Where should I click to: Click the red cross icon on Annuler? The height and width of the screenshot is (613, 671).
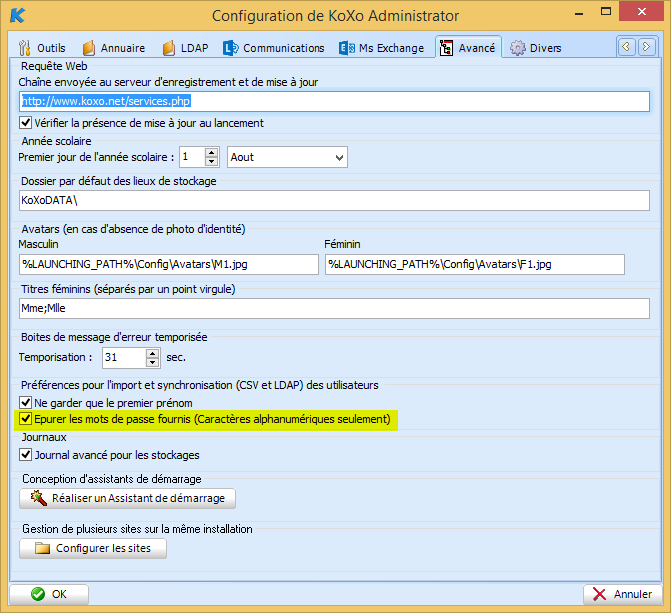click(600, 594)
